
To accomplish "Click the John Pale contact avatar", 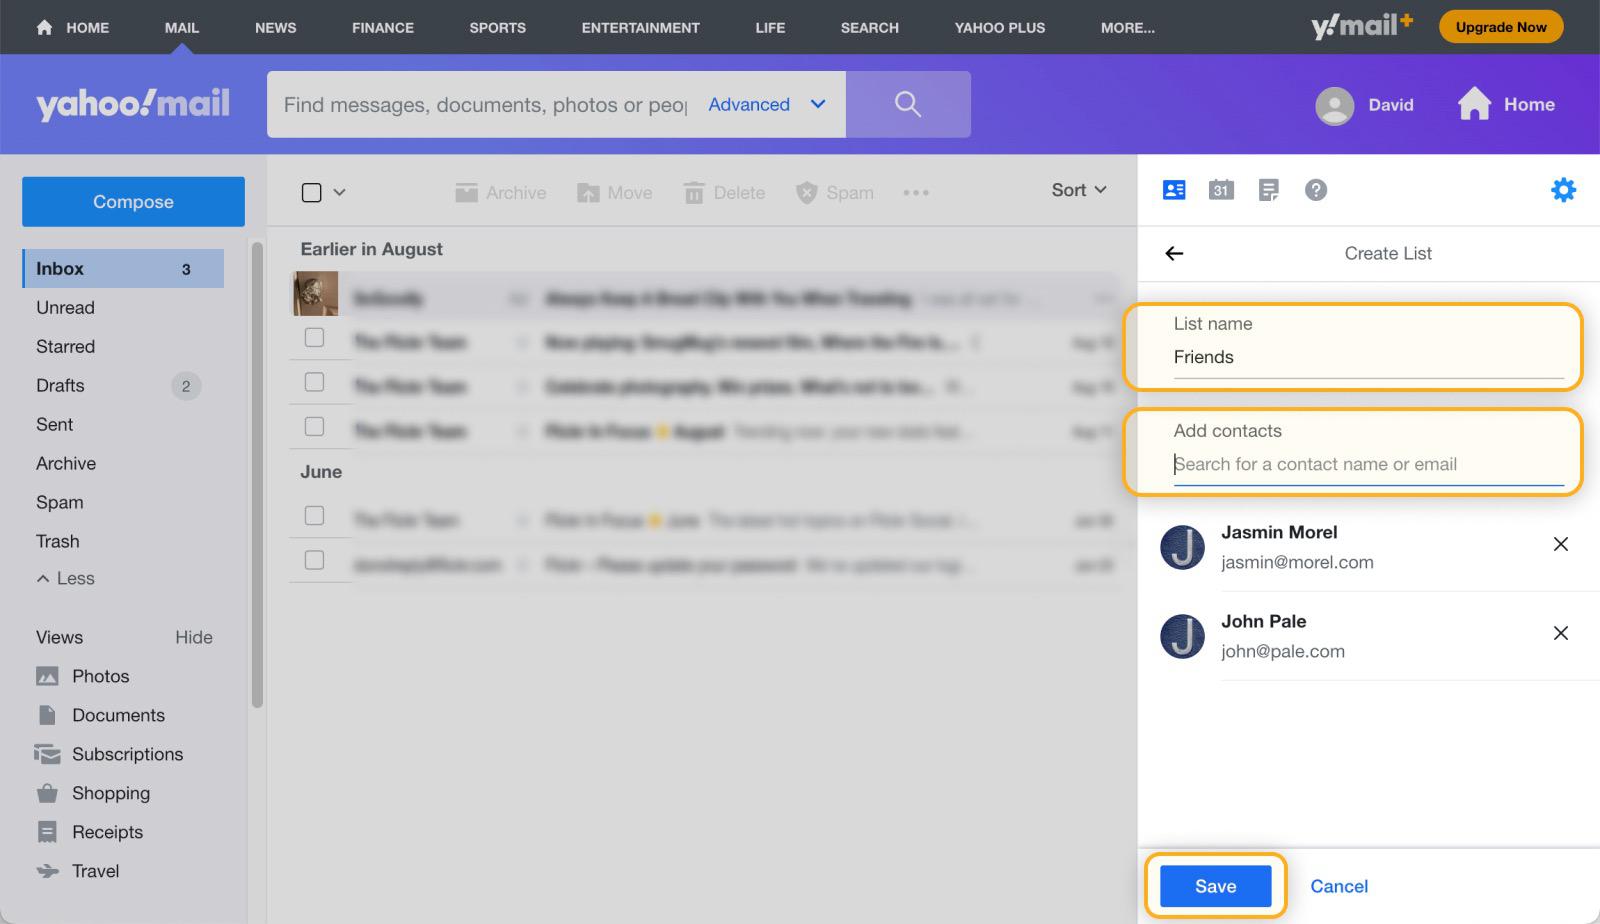I will 1182,636.
